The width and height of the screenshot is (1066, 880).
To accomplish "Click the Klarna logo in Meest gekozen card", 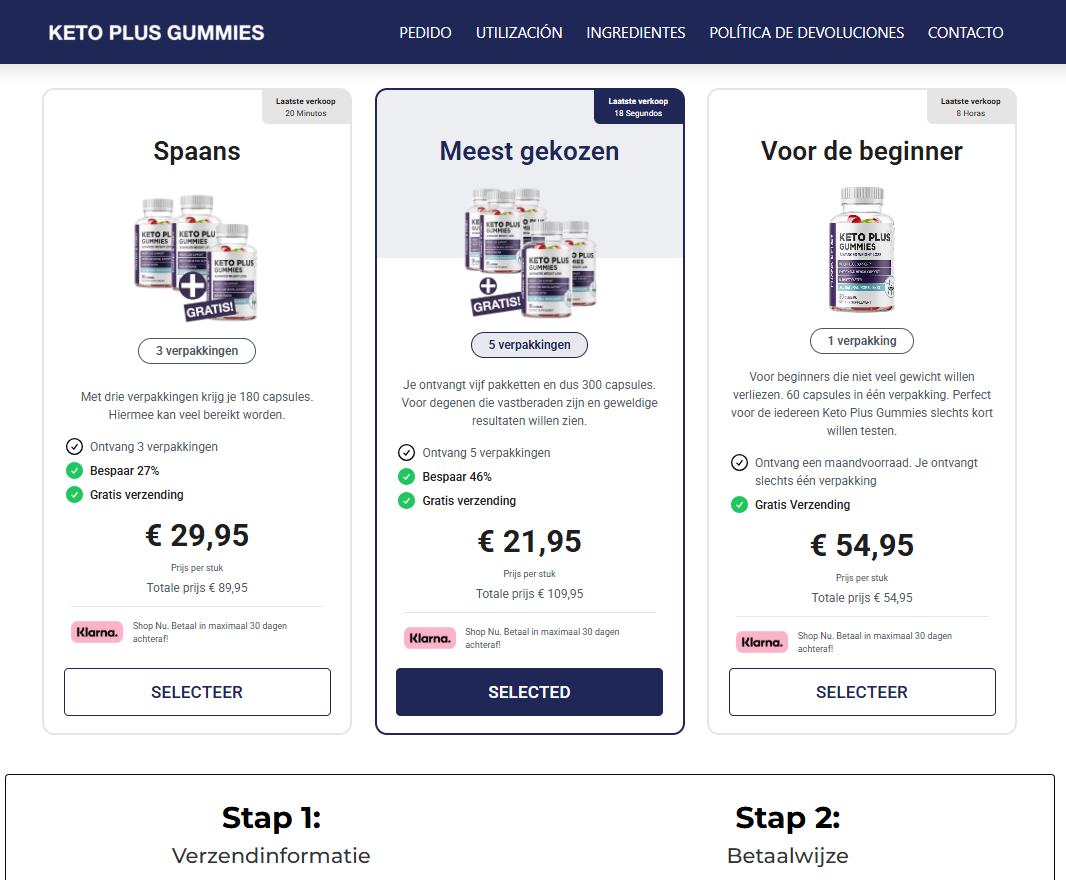I will [429, 638].
